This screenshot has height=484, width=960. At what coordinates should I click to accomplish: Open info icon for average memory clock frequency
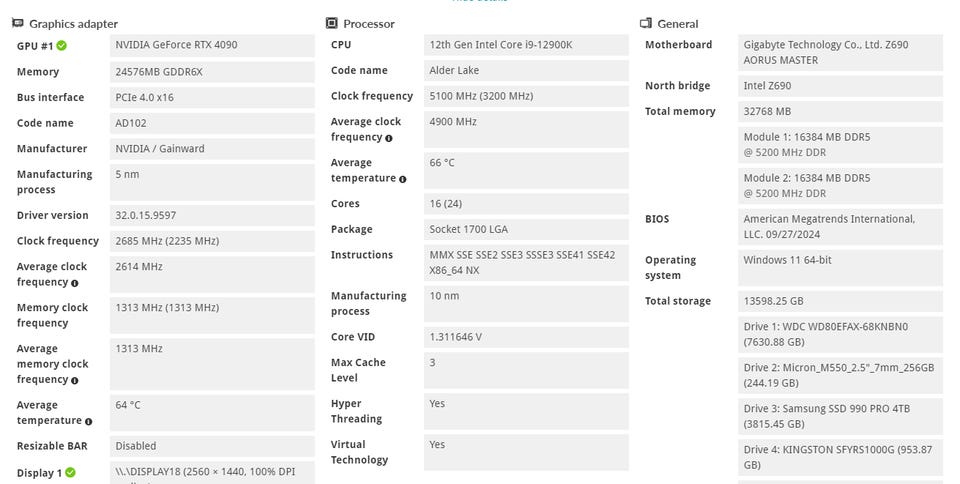click(75, 380)
